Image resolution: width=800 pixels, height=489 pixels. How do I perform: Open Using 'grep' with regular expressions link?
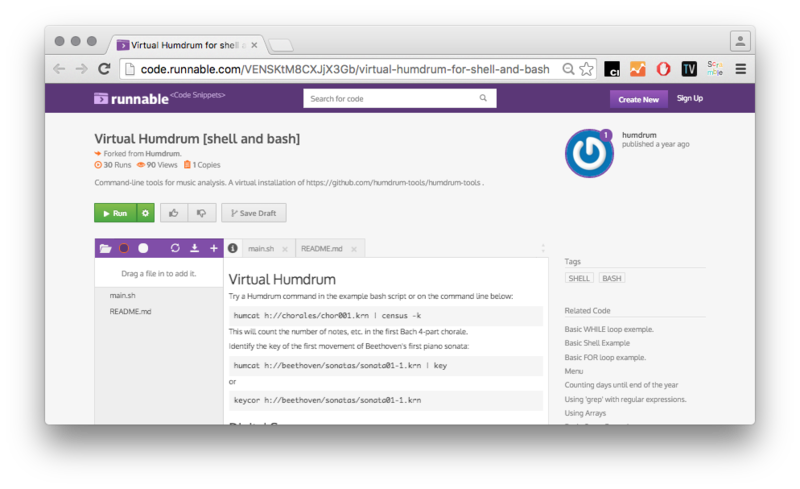click(x=626, y=399)
